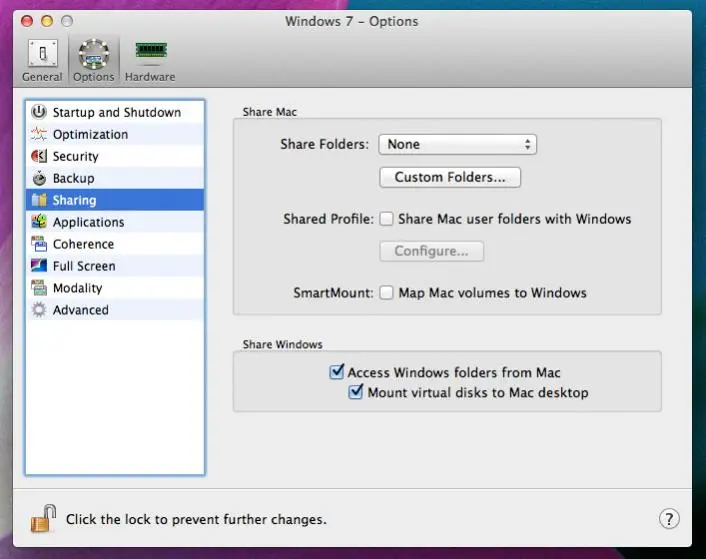Image resolution: width=706 pixels, height=559 pixels.
Task: Choose Modality from the sidebar
Action: pos(77,288)
